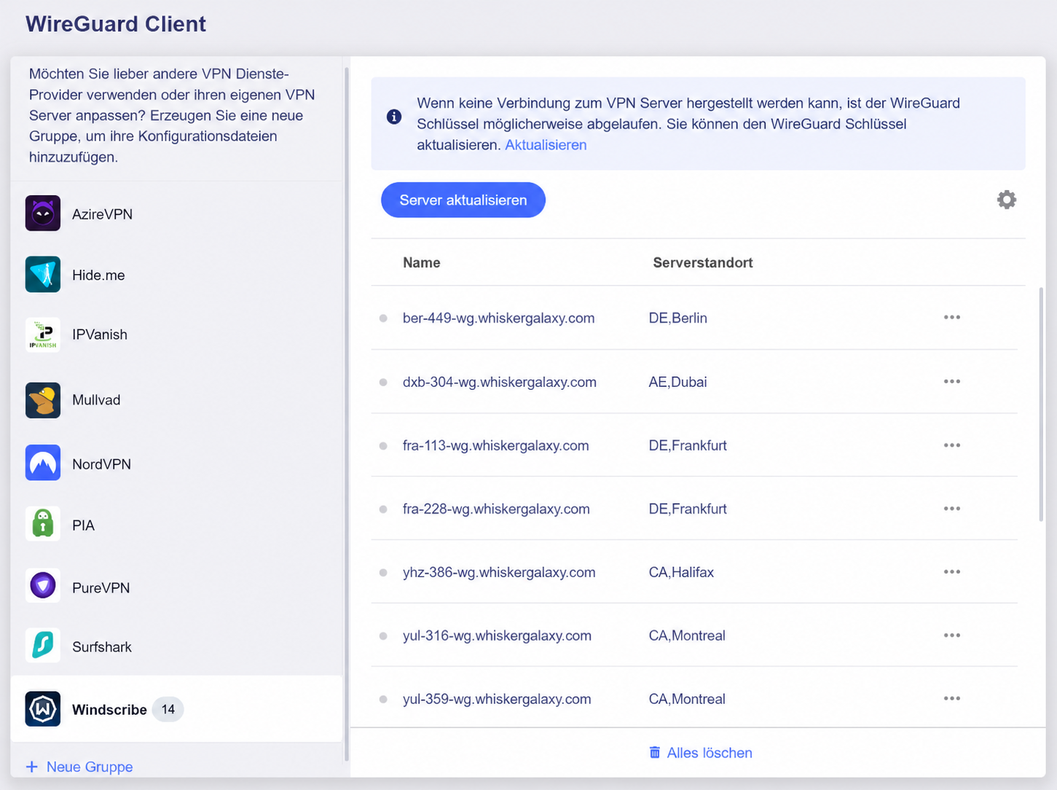Click status dot of dxb-304-wg server
This screenshot has width=1057, height=790.
pos(383,382)
